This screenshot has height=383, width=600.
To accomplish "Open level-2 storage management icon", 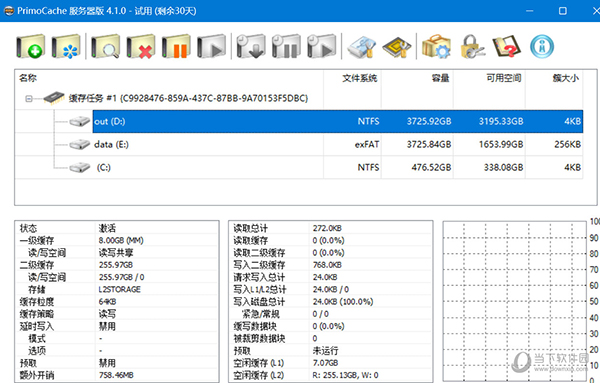I will tap(362, 47).
